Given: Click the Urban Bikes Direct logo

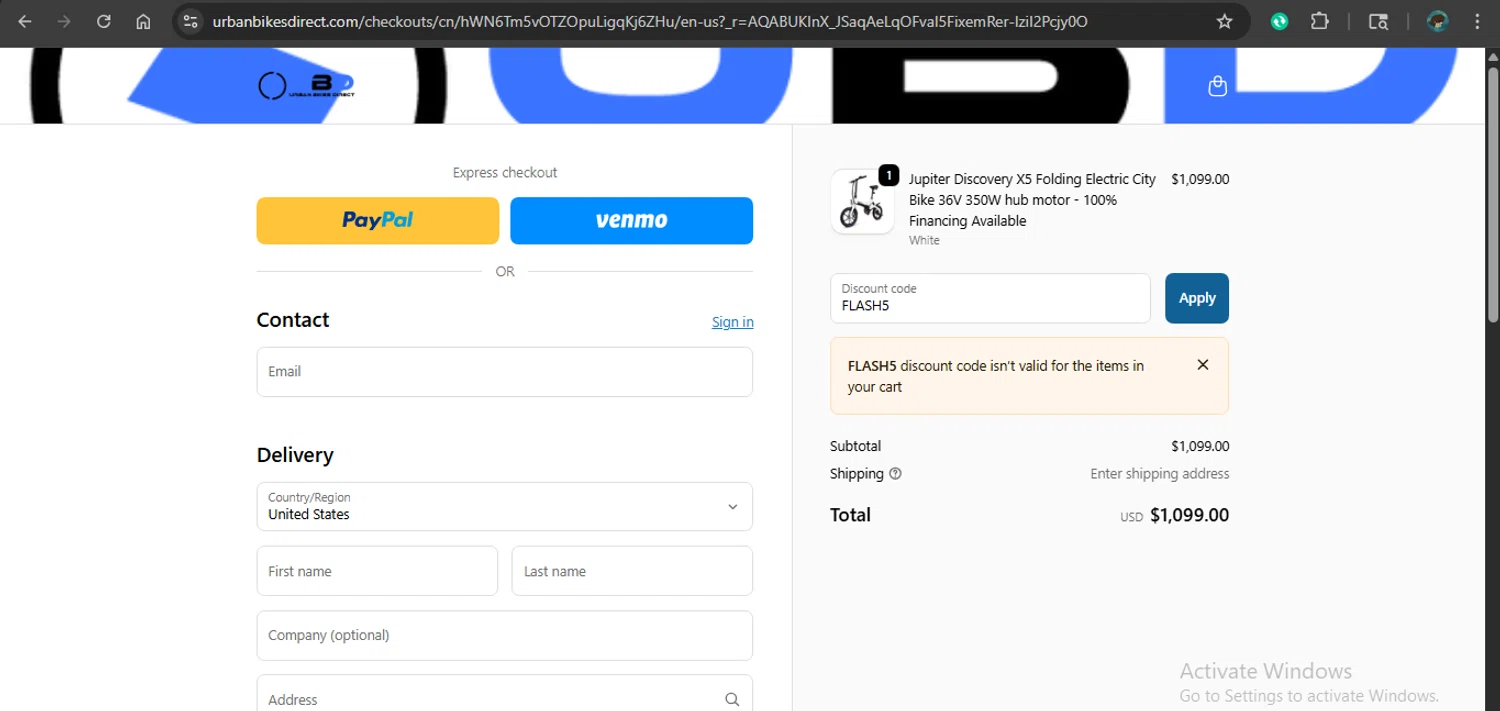Looking at the screenshot, I should tap(306, 86).
